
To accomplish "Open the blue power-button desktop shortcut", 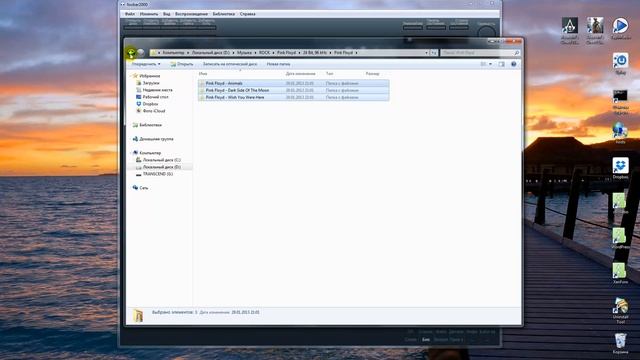I will (620, 64).
